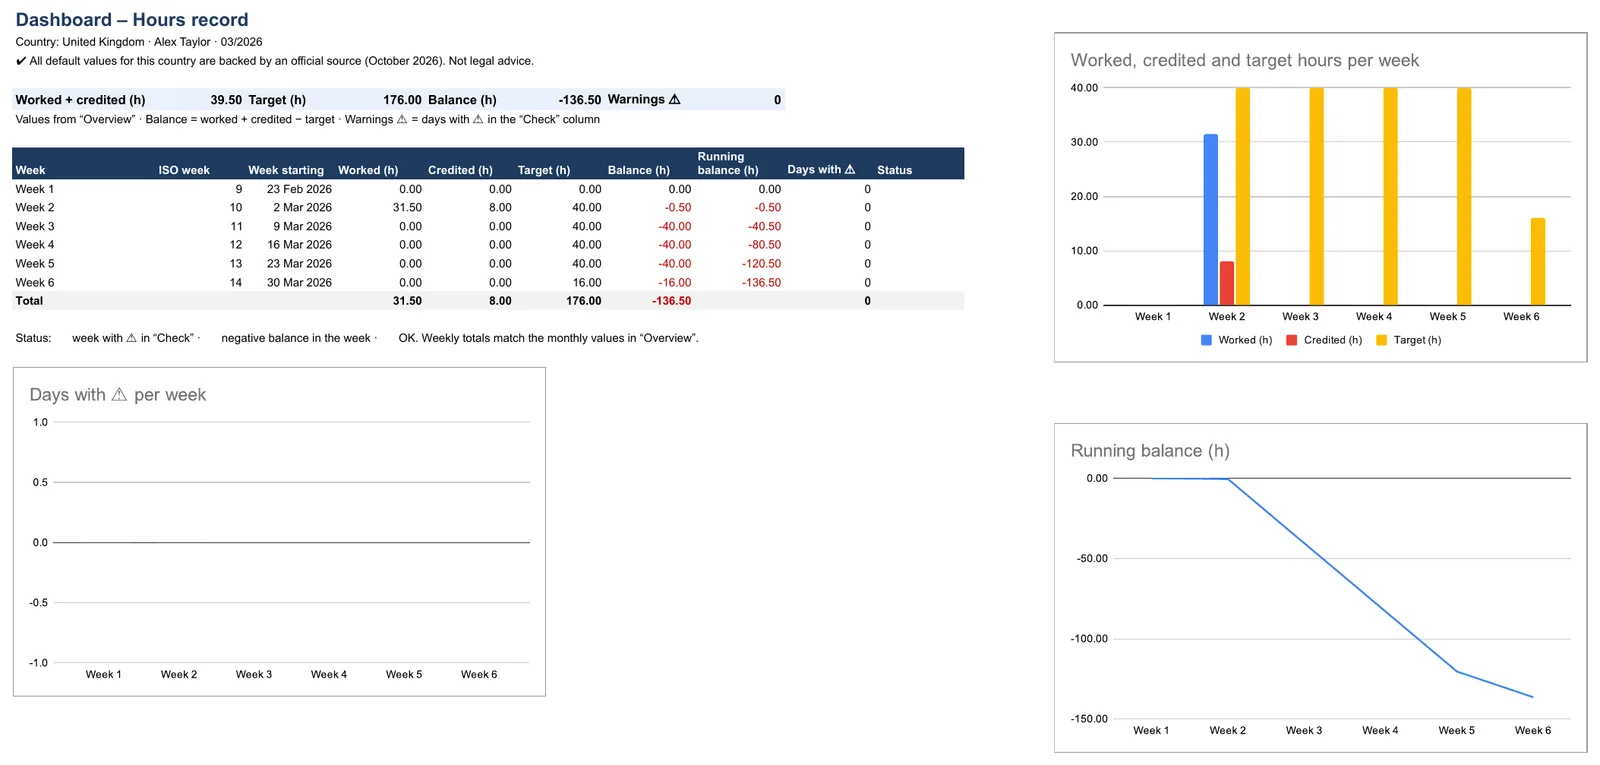1600x765 pixels.
Task: Select the yellow Target bar for Week 6
Action: [x=1538, y=261]
